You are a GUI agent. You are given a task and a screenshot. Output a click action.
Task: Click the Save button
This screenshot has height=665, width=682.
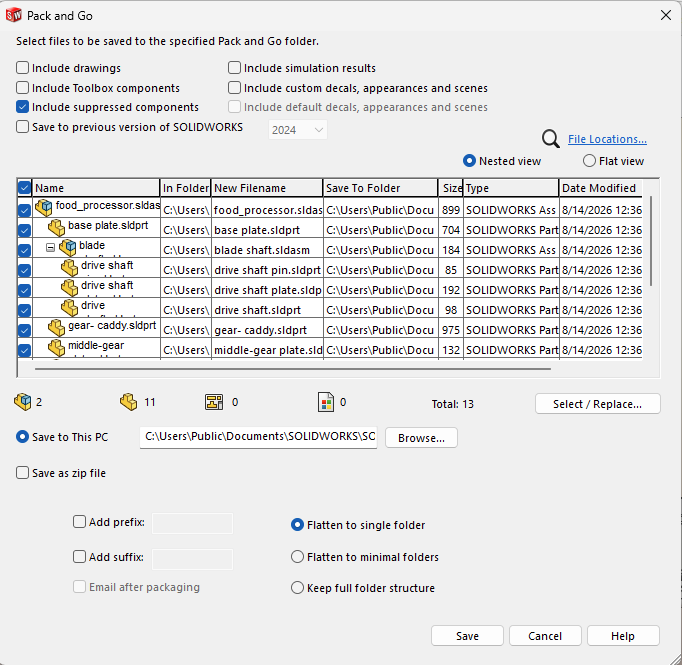point(467,636)
